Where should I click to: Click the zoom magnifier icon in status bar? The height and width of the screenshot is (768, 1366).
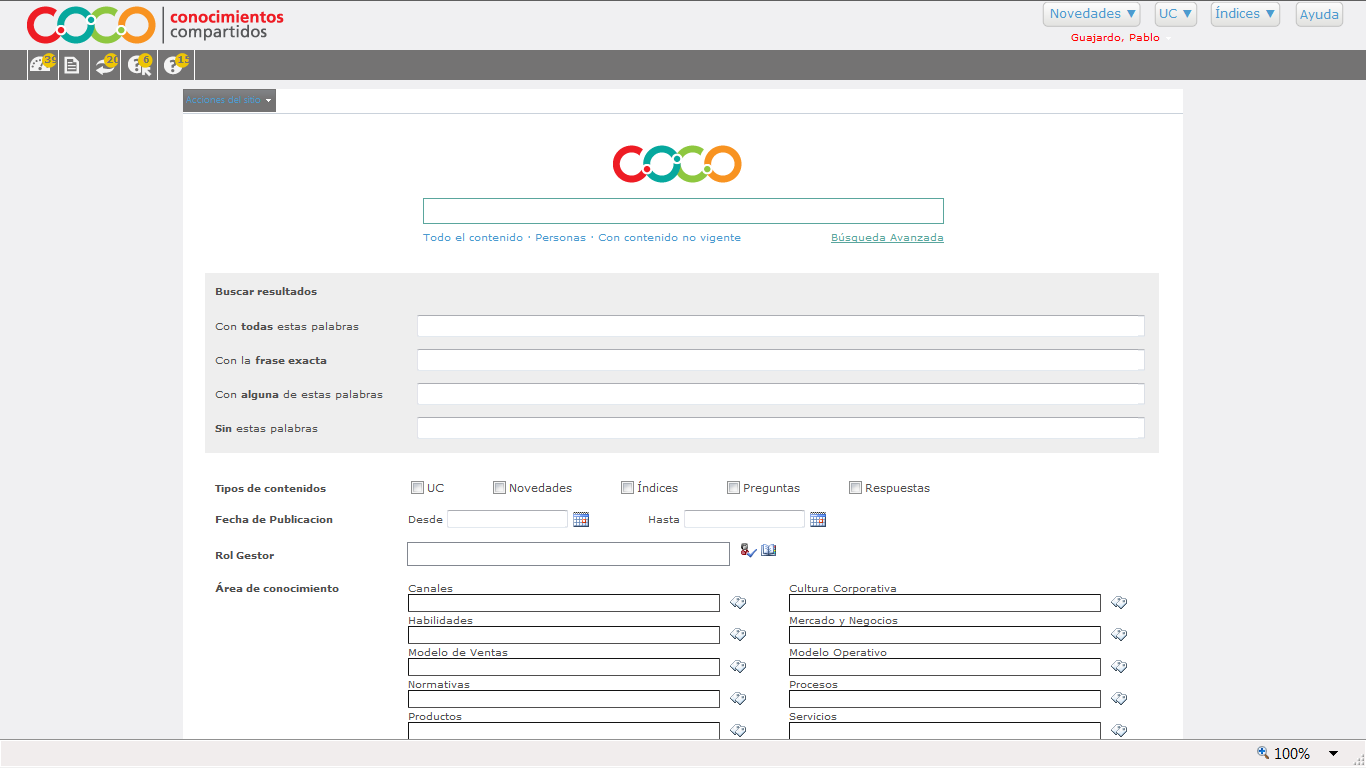coord(1263,753)
